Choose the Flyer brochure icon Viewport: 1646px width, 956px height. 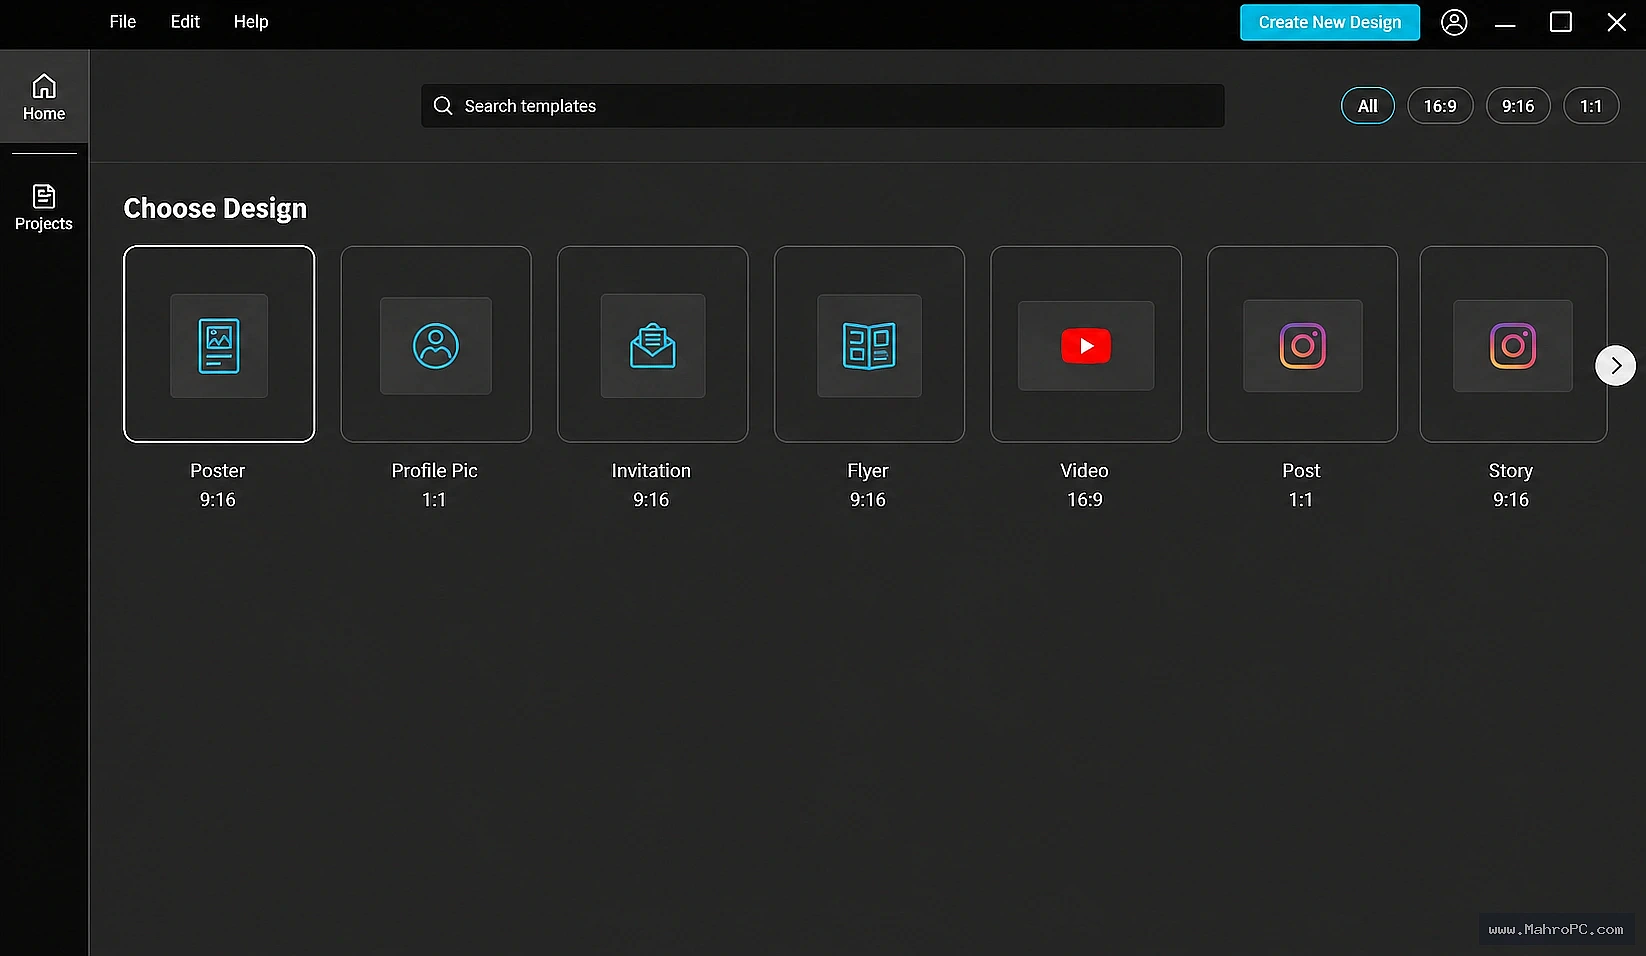(x=869, y=345)
